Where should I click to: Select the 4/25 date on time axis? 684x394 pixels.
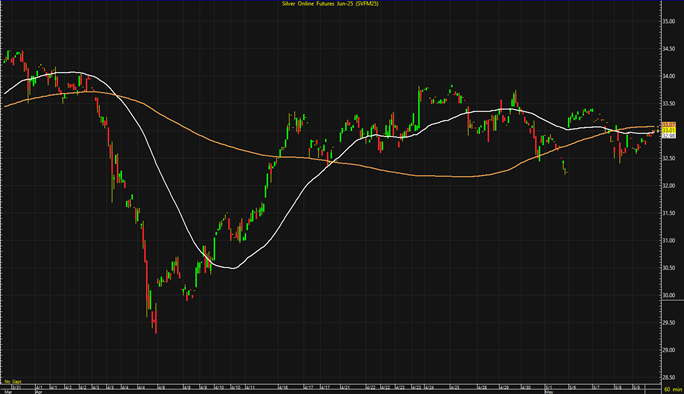[x=455, y=387]
